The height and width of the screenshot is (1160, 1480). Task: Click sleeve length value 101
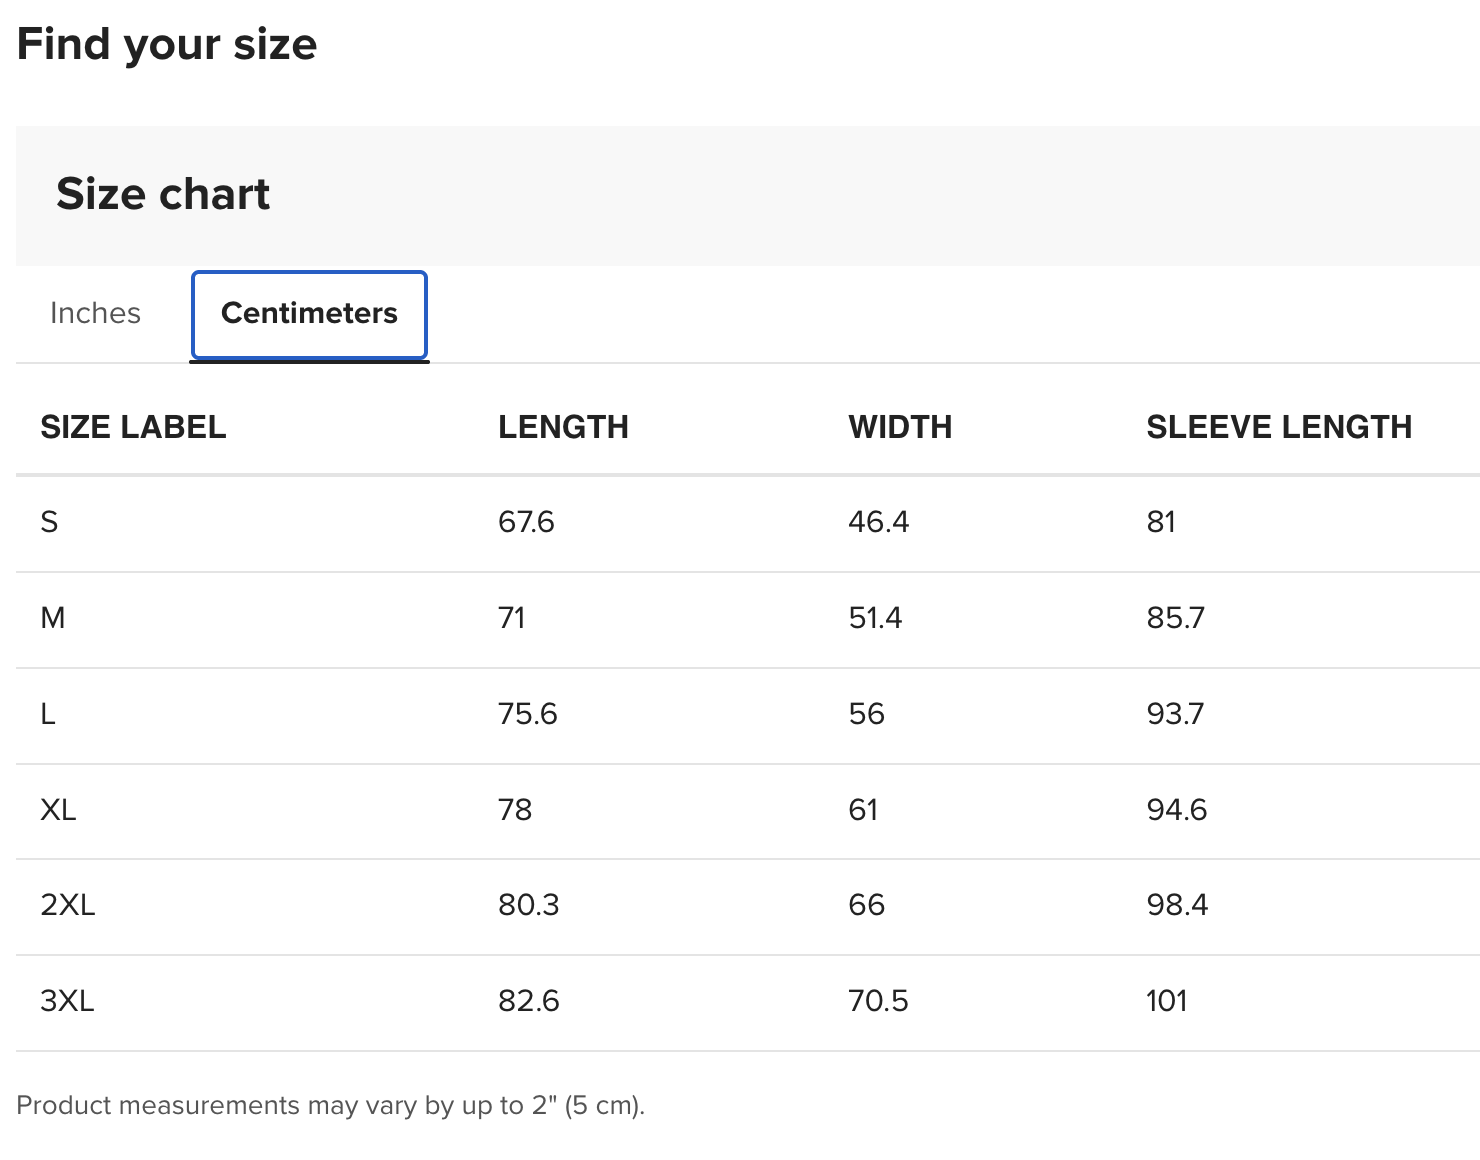1166,1001
